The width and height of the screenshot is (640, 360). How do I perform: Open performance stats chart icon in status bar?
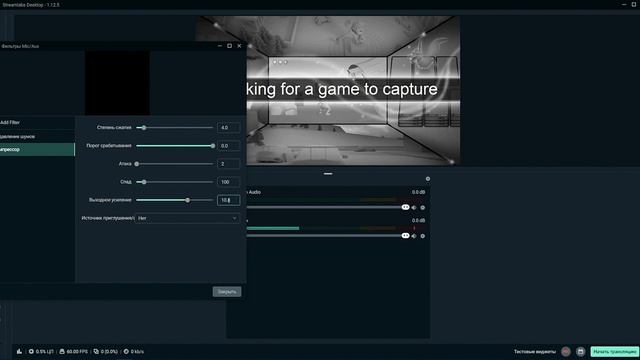pyautogui.click(x=19, y=351)
